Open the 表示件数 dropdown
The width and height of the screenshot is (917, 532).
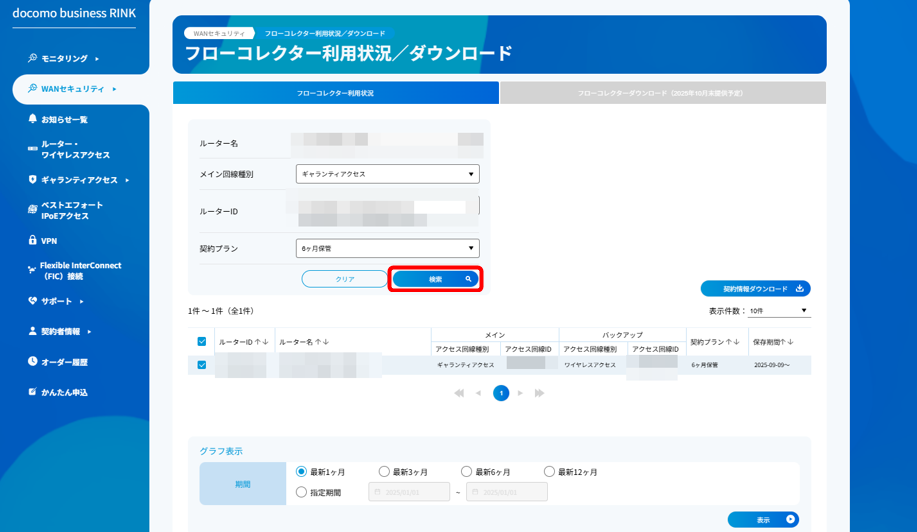(778, 311)
